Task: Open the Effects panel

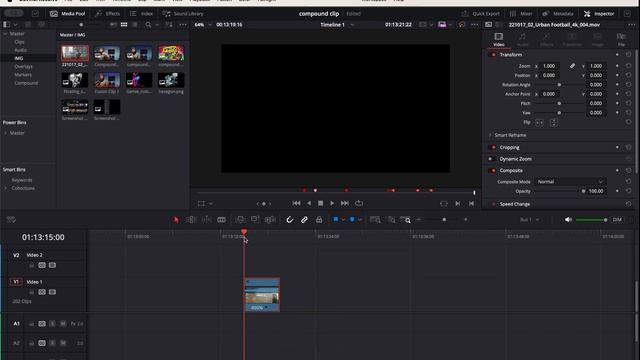Action: pyautogui.click(x=107, y=13)
